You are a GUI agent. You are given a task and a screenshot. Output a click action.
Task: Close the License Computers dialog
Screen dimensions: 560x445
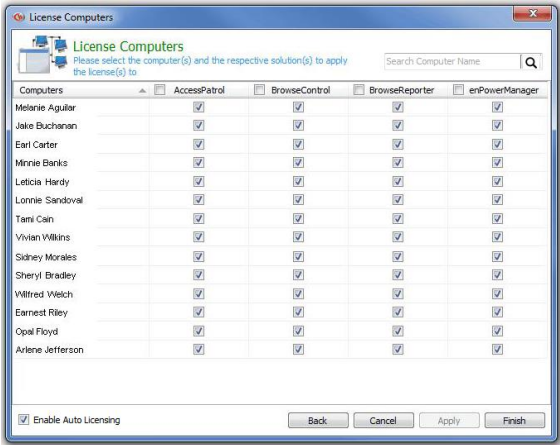coord(533,14)
